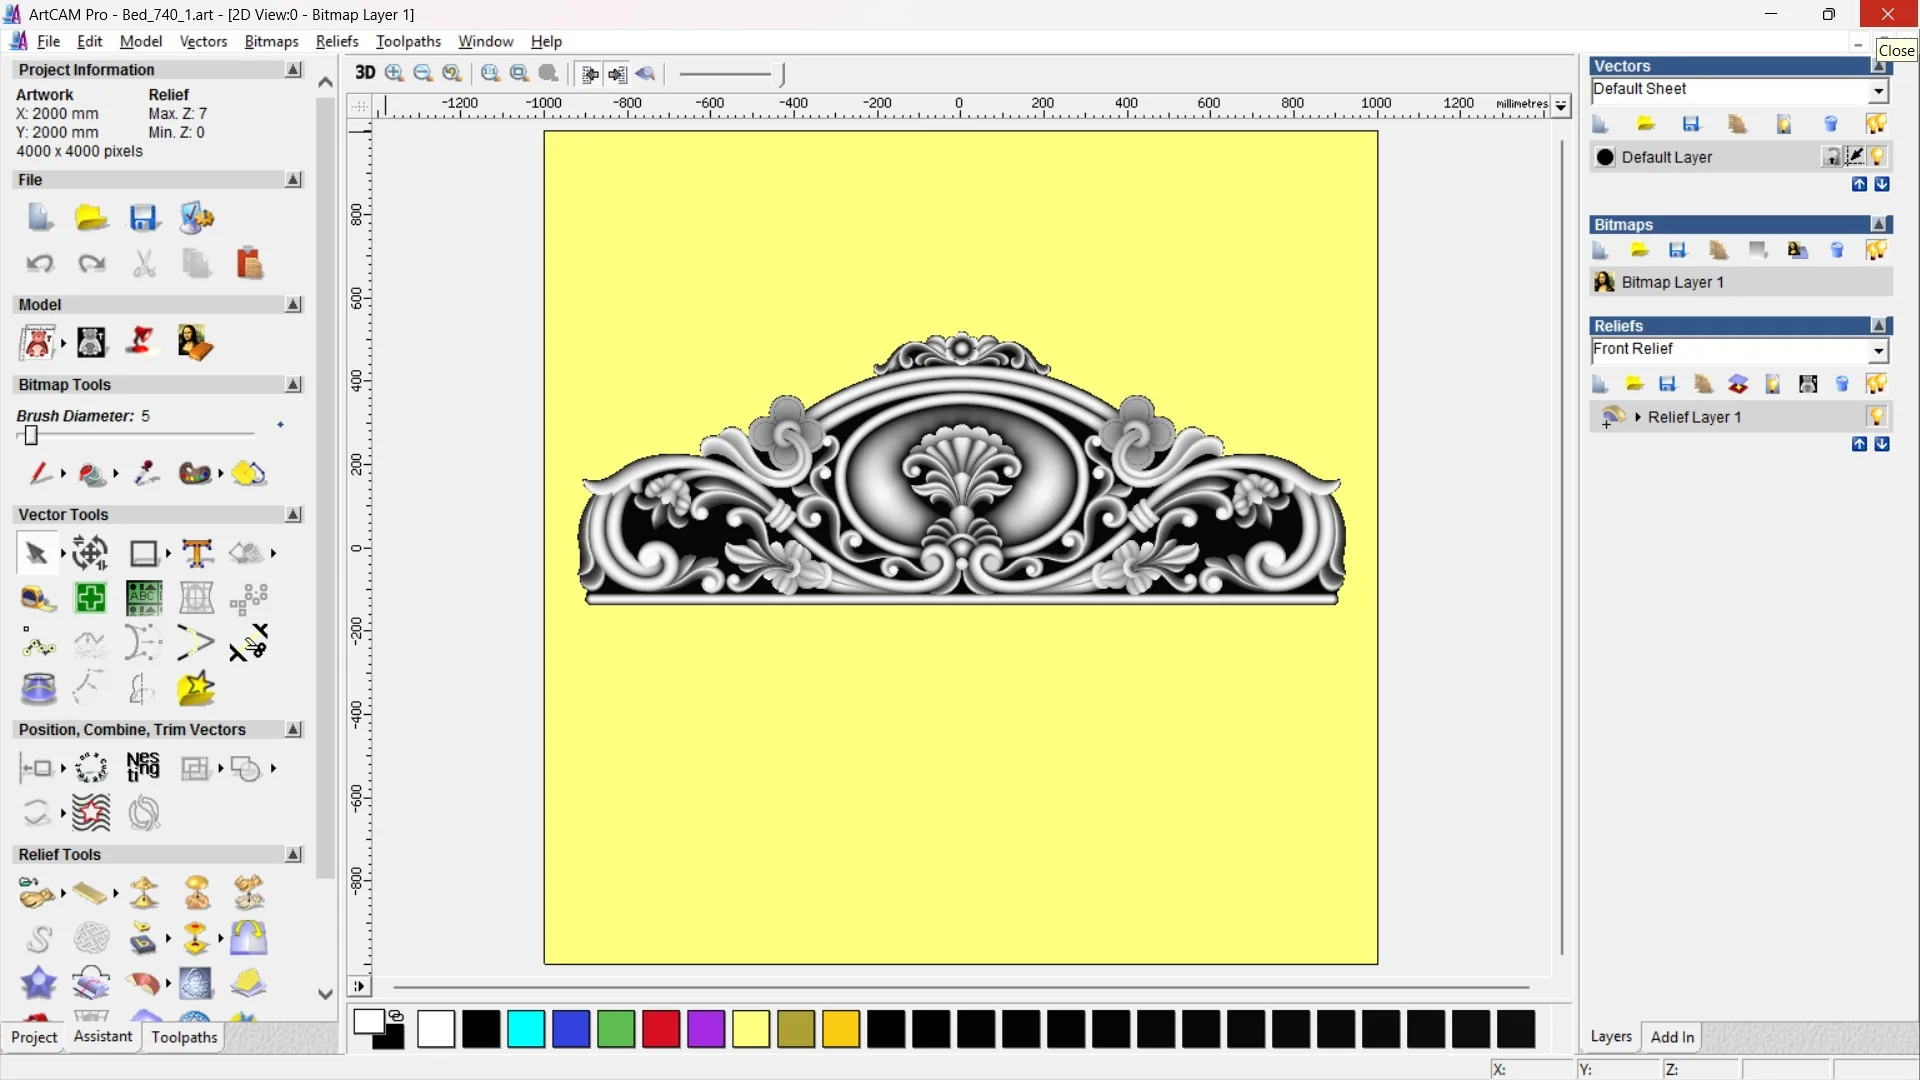Switch to the Toolpaths tab
The image size is (1920, 1080).
tap(184, 1037)
